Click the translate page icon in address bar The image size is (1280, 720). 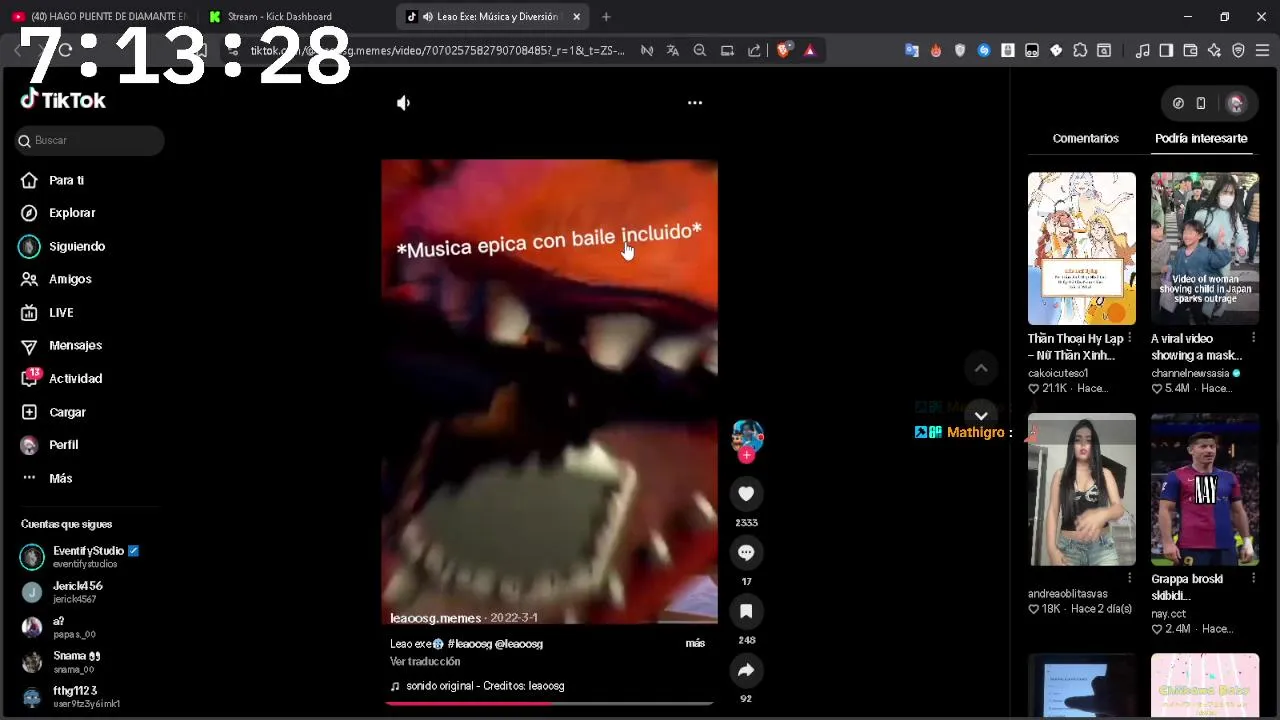[673, 50]
